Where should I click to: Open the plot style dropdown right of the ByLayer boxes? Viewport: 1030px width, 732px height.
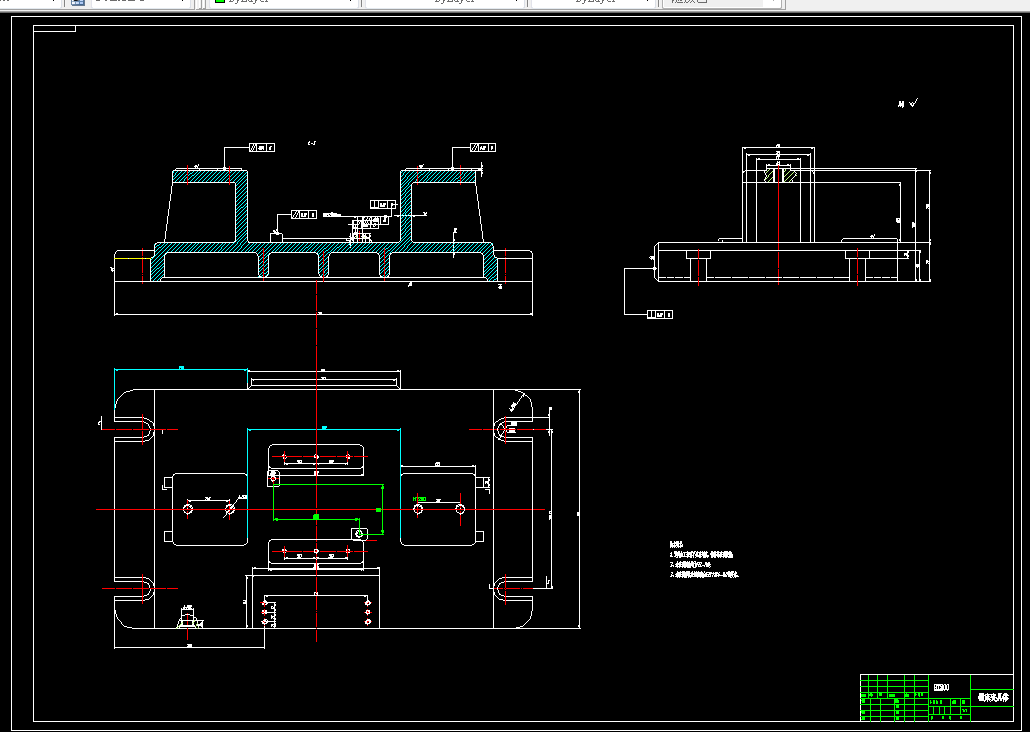[x=720, y=2]
